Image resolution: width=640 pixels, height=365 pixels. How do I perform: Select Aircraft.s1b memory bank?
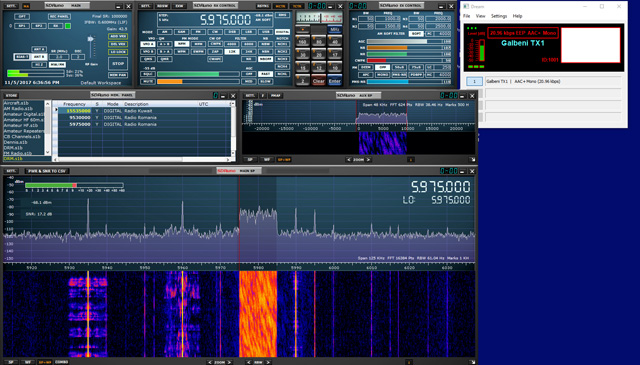tap(16, 103)
